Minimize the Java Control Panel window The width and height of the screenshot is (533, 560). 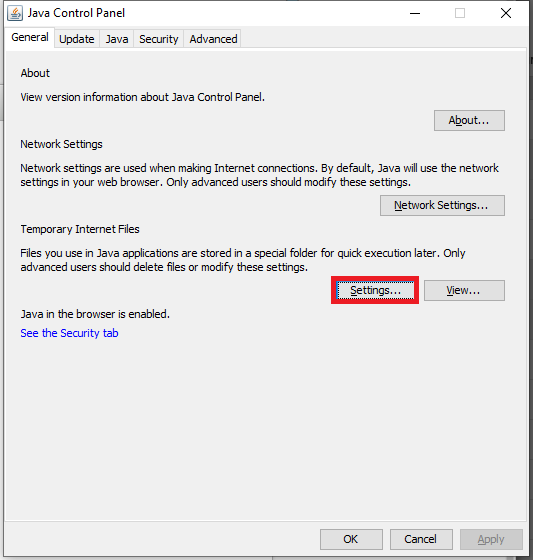(415, 14)
